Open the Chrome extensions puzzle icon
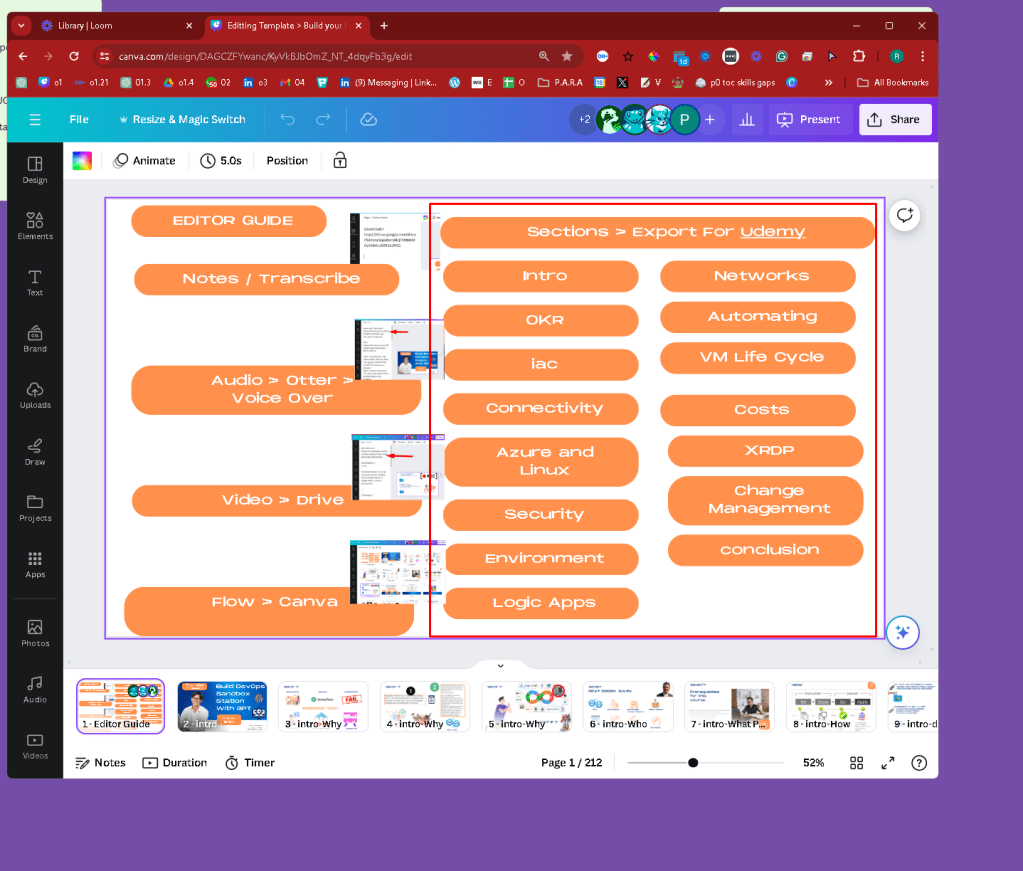Viewport: 1023px width, 871px height. point(859,56)
